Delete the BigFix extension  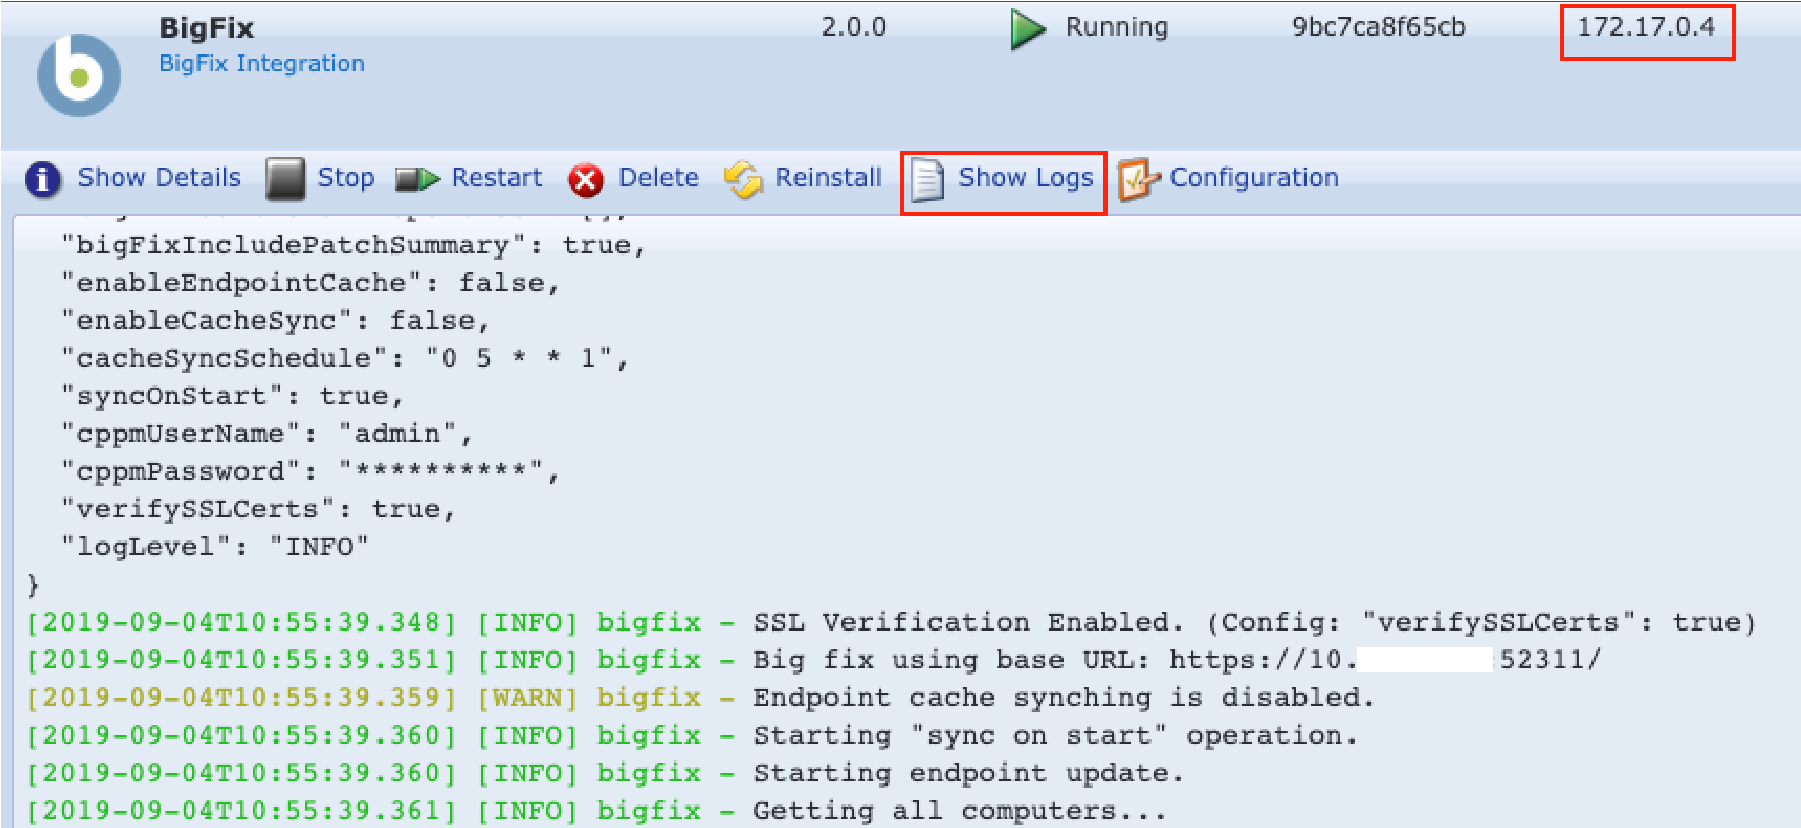(x=659, y=178)
